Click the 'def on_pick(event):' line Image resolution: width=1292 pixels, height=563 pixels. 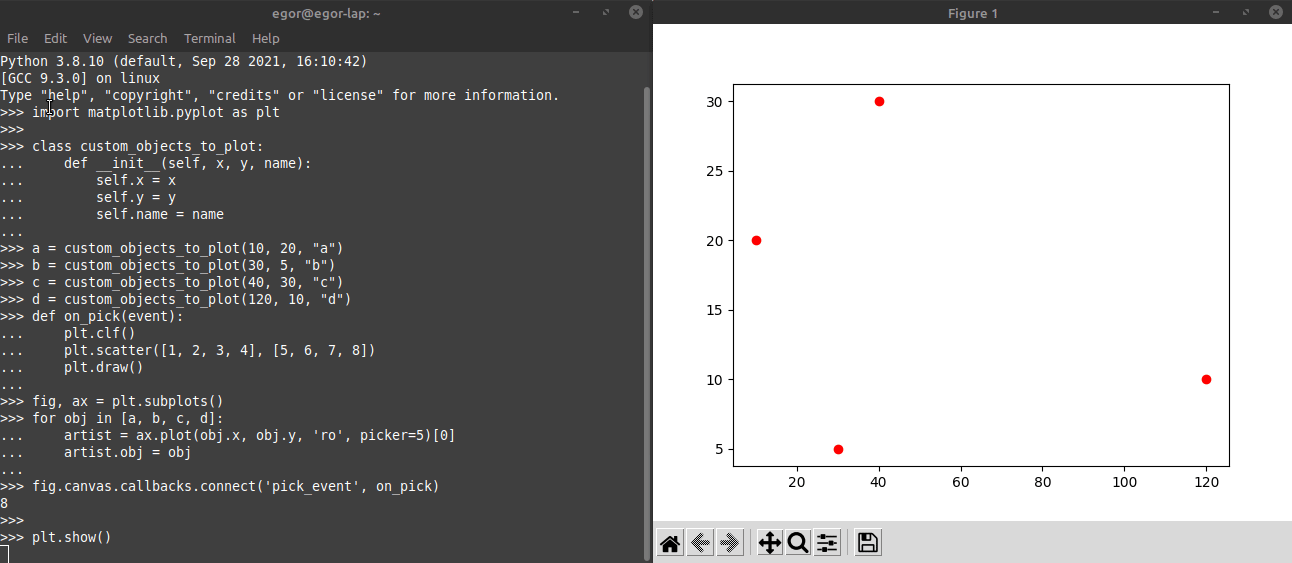tap(92, 316)
